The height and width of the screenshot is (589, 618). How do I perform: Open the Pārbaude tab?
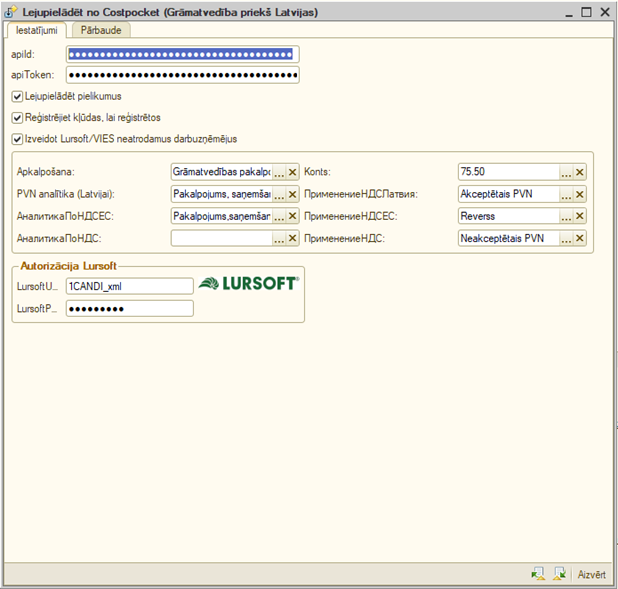(101, 30)
